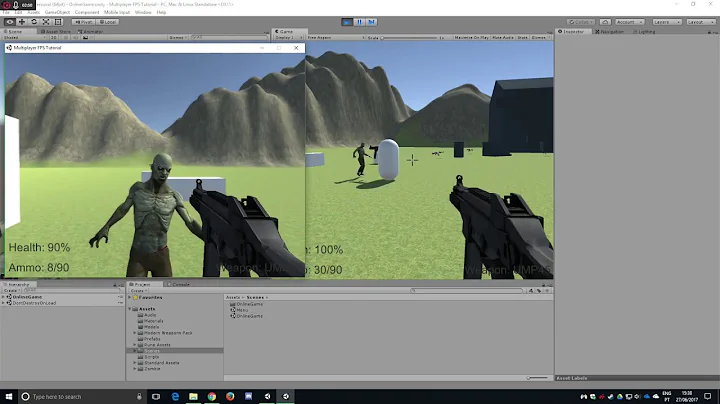Stop play mode with Play button
720x404 pixels.
pyautogui.click(x=347, y=22)
